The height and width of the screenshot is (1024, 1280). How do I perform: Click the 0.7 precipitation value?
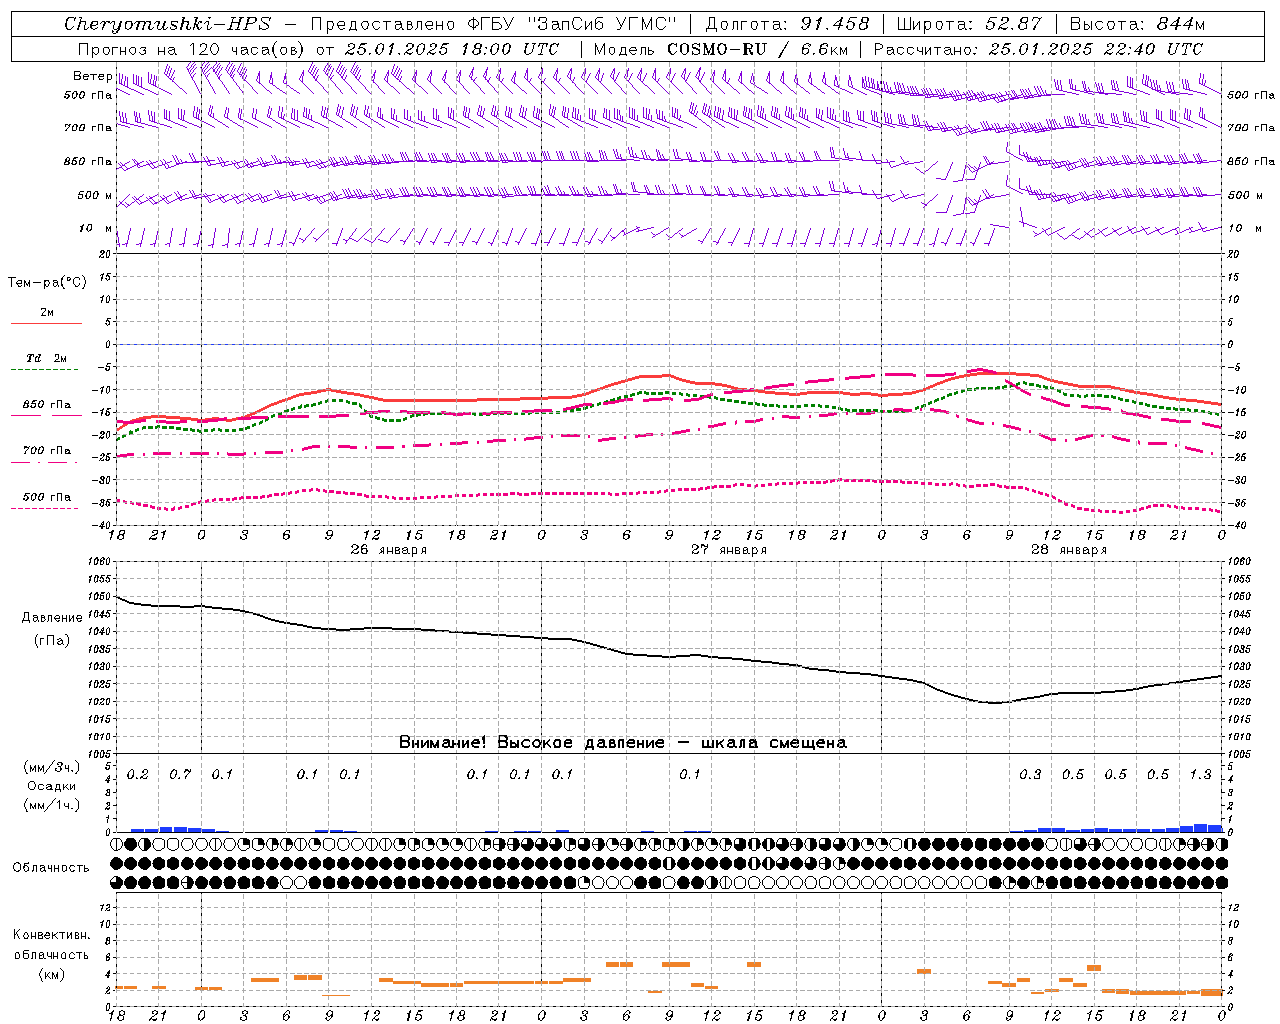tap(180, 775)
